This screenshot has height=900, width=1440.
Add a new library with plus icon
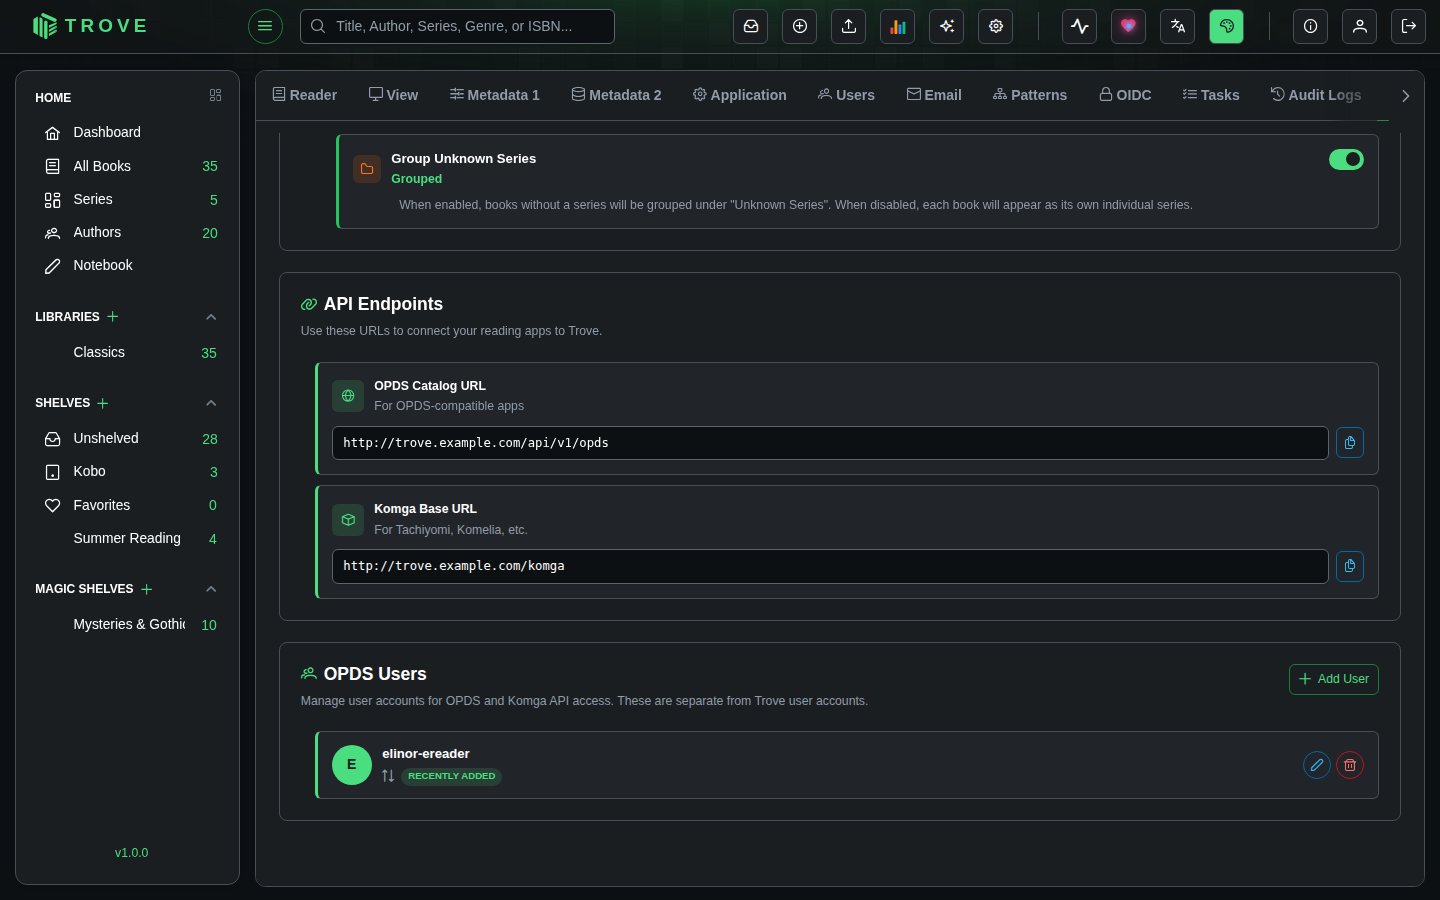pyautogui.click(x=113, y=317)
